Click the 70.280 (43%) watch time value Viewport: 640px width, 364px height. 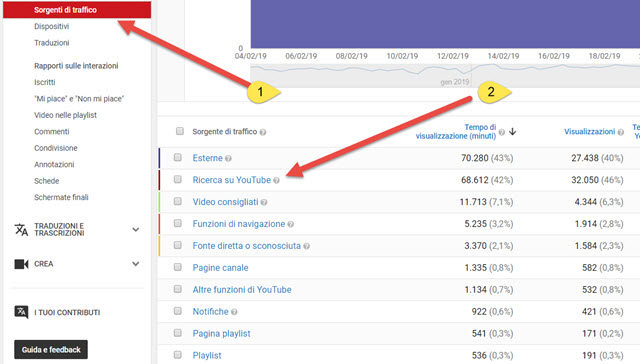(487, 158)
